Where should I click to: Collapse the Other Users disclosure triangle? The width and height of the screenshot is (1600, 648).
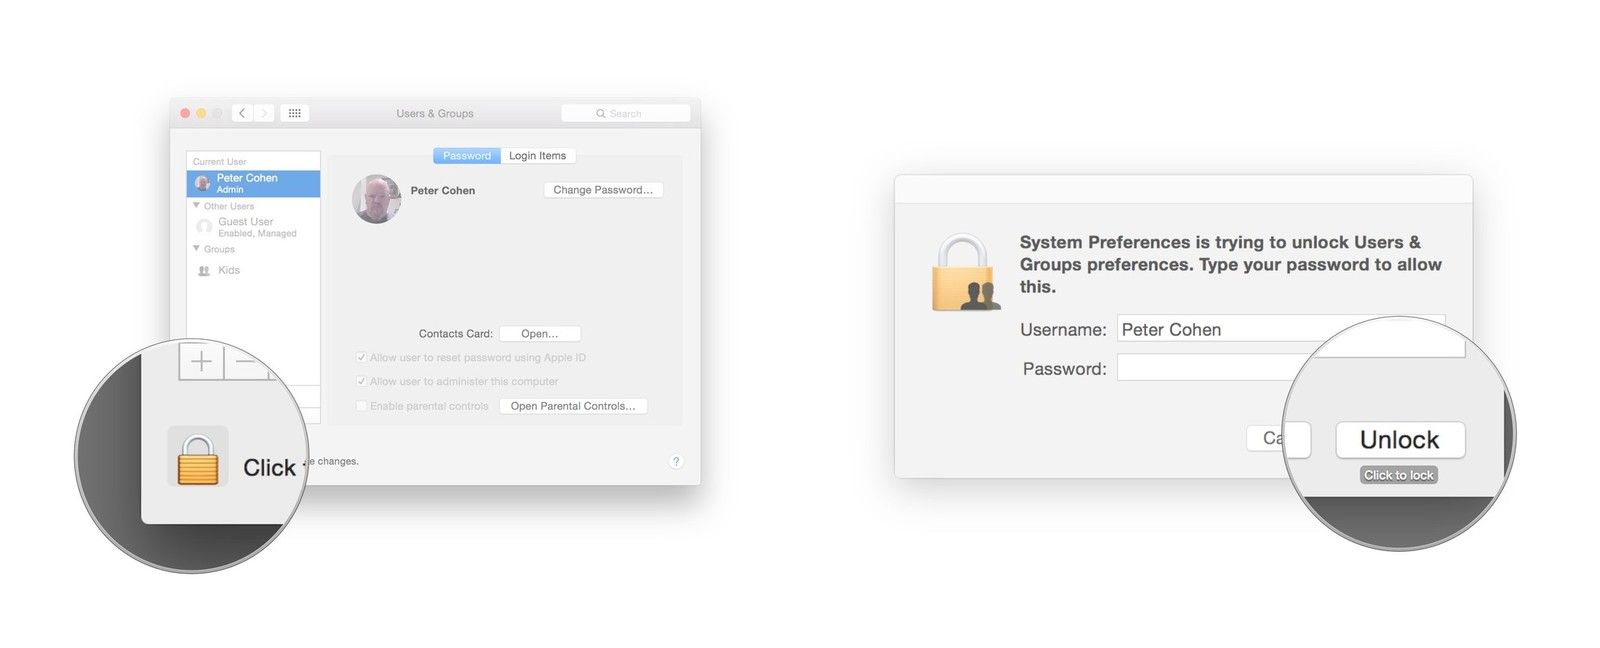[196, 206]
